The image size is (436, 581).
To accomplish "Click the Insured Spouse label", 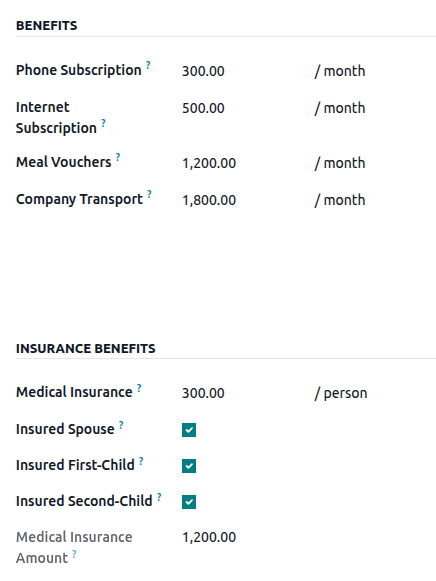I will click(x=65, y=429).
